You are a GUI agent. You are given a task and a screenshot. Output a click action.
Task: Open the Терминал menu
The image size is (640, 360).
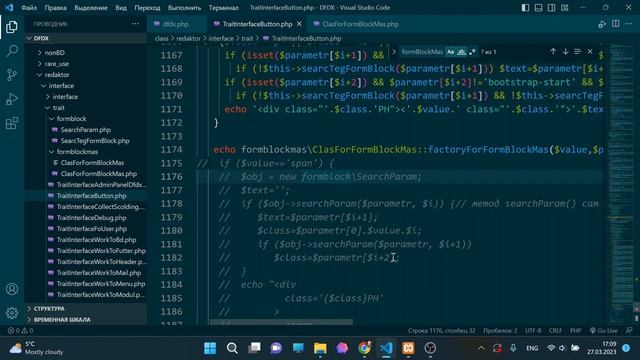point(223,8)
